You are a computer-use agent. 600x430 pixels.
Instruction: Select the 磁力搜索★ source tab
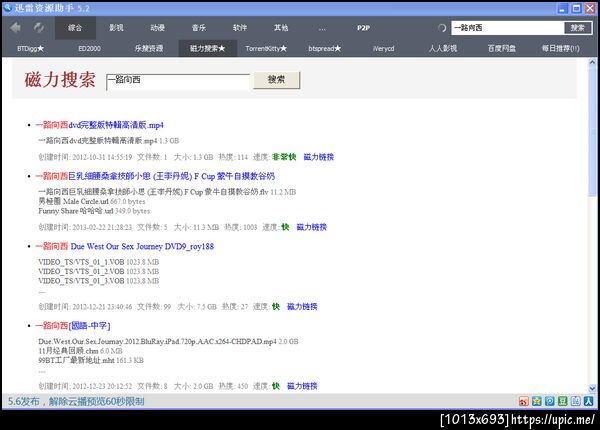click(208, 49)
